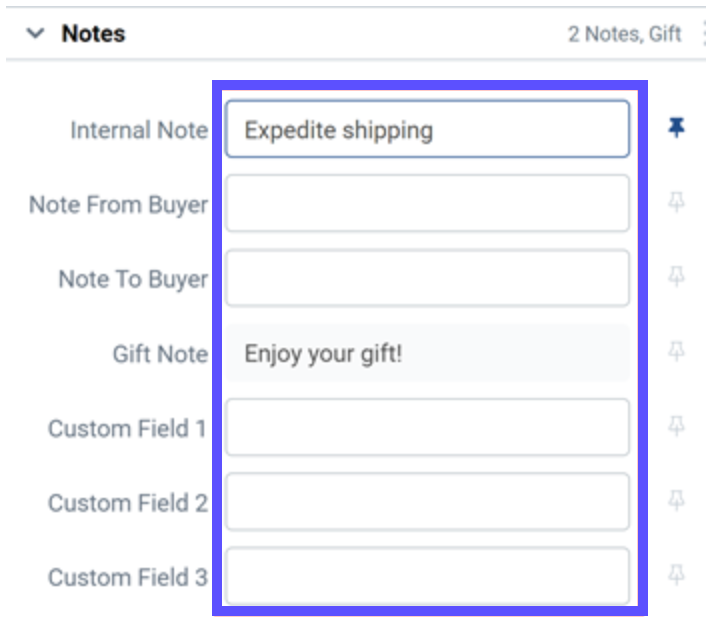Collapse the Notes section chevron

tap(36, 34)
